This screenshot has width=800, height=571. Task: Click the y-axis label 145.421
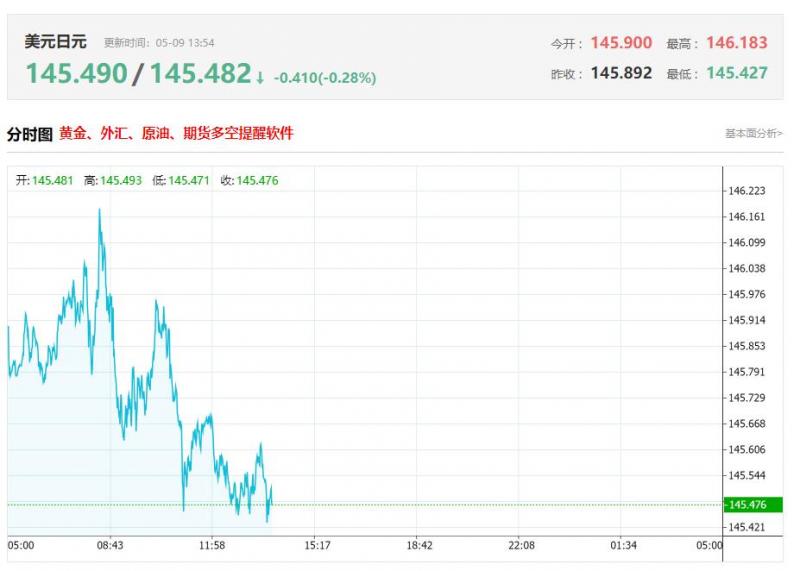point(746,527)
